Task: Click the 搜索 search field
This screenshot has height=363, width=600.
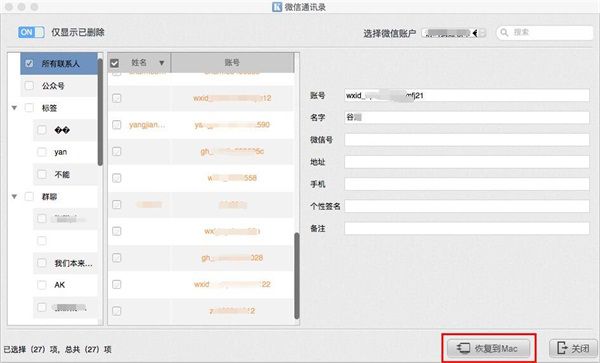Action: point(545,33)
